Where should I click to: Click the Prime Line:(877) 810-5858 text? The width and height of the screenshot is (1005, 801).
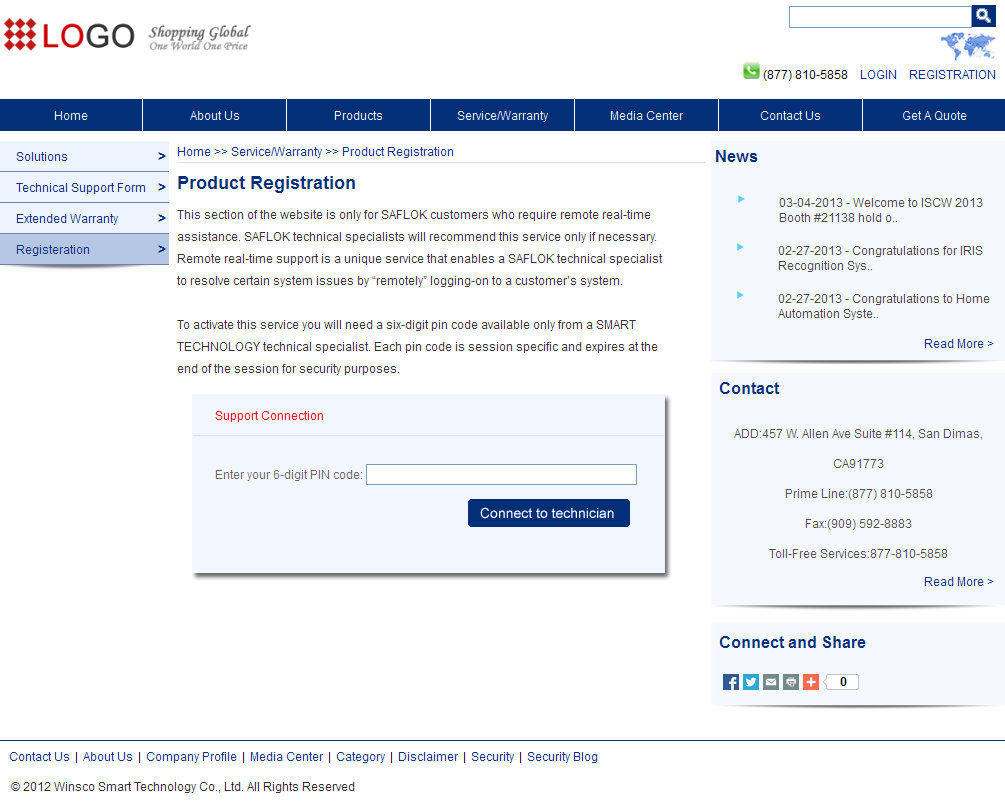[858, 494]
